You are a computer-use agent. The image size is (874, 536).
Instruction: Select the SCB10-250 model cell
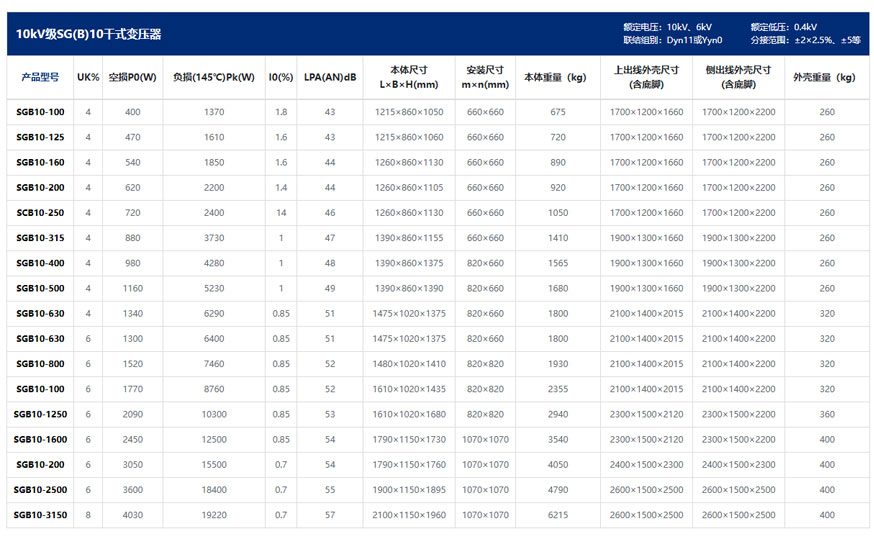[40, 213]
